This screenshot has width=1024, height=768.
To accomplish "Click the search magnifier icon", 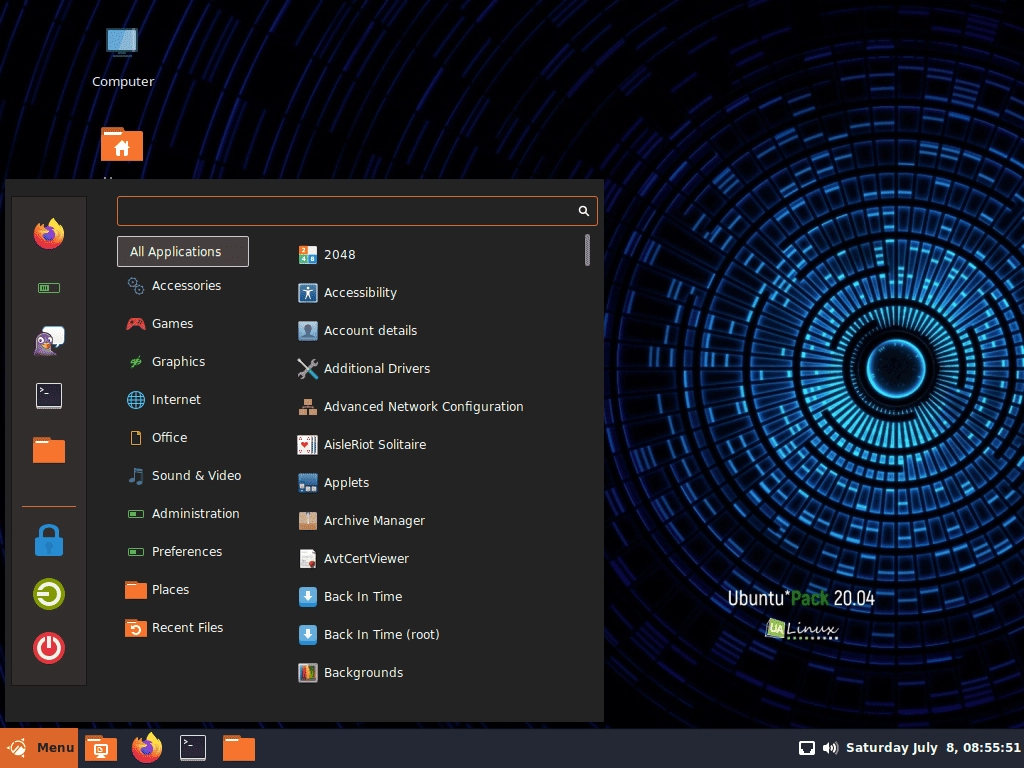I will click(583, 211).
